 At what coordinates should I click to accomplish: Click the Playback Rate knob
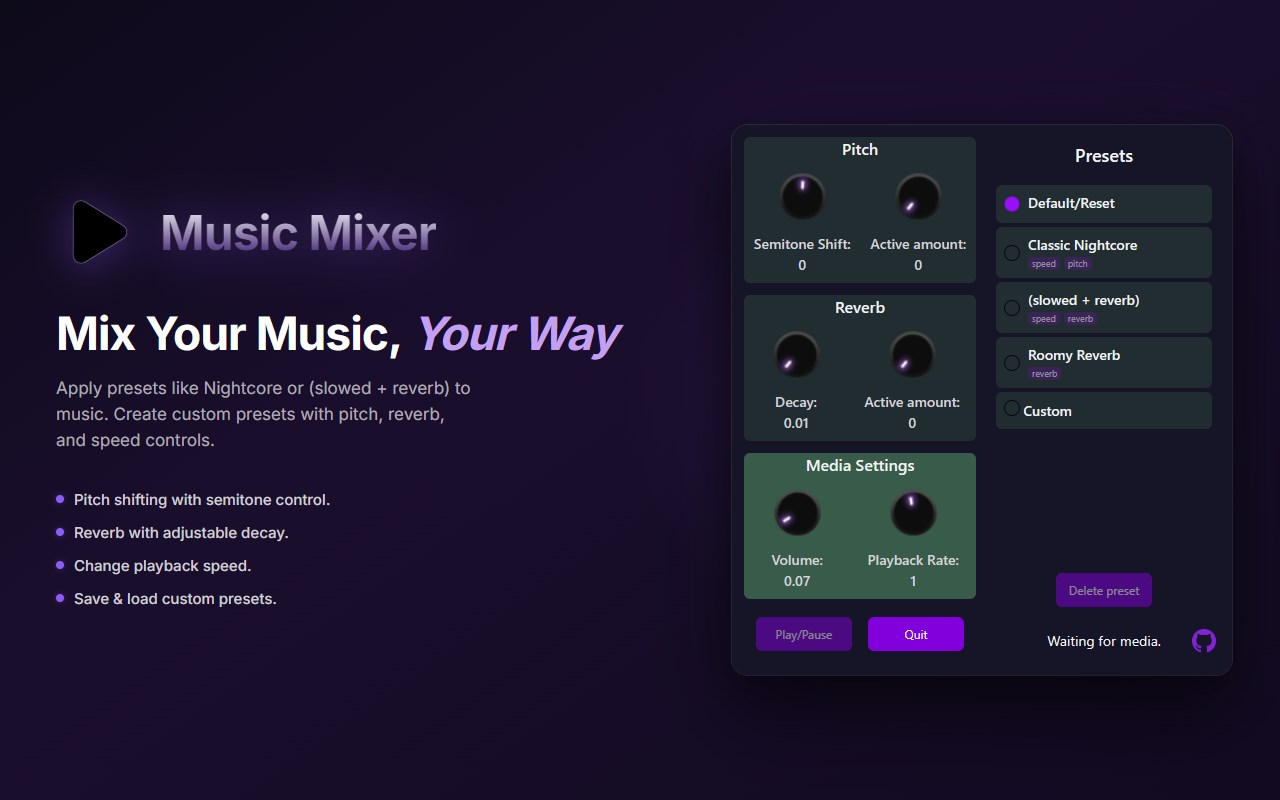912,512
